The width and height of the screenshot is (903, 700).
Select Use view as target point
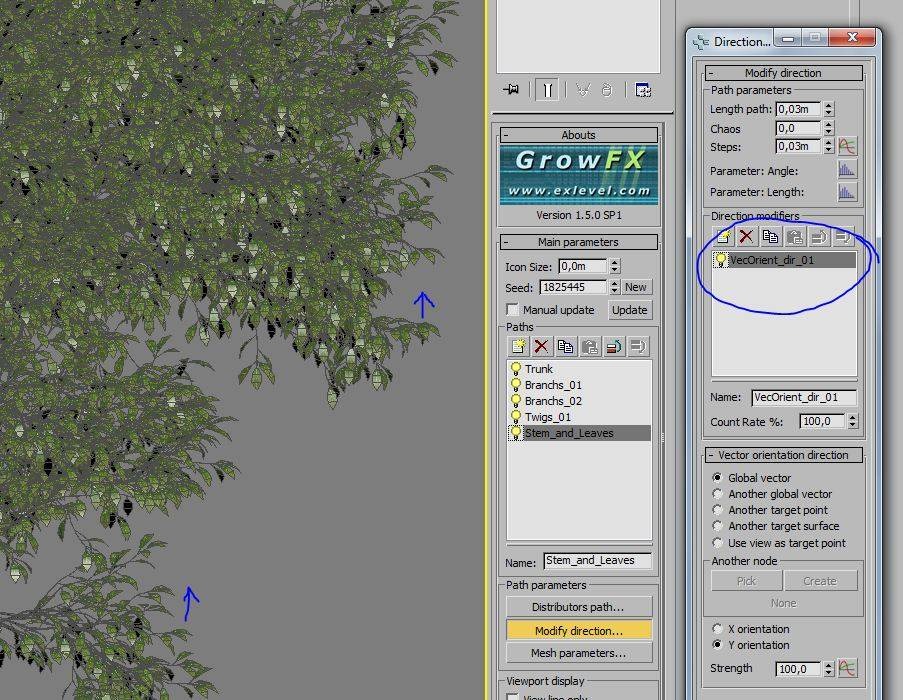click(717, 543)
